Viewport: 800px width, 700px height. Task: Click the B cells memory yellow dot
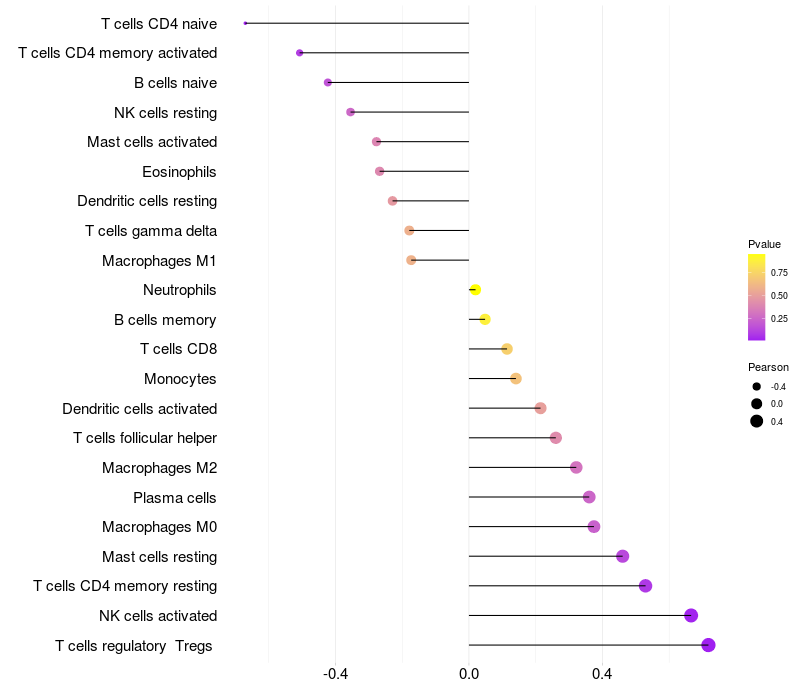[485, 319]
